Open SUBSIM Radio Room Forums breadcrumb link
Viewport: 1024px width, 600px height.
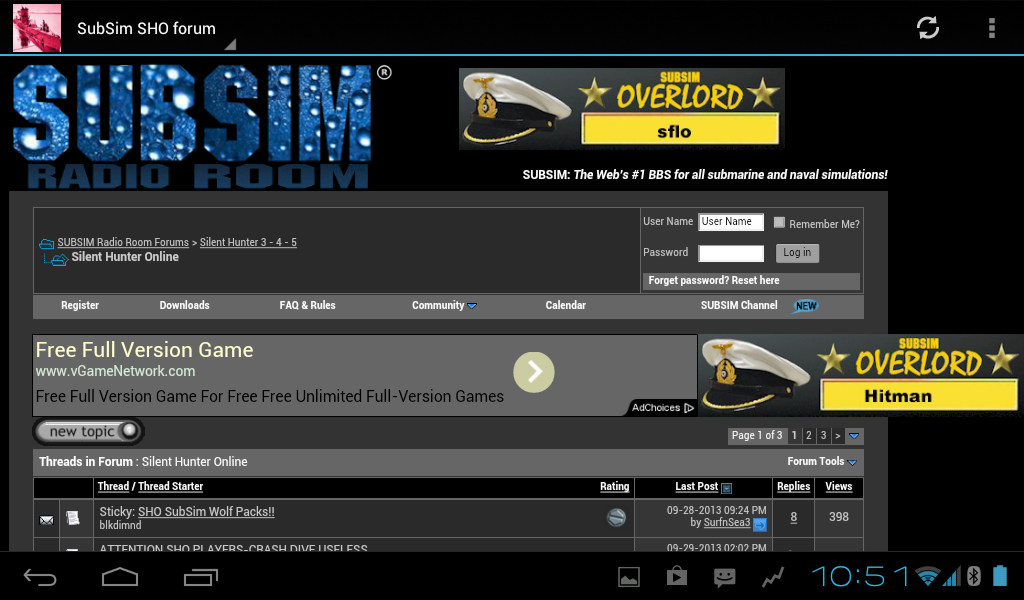(123, 242)
